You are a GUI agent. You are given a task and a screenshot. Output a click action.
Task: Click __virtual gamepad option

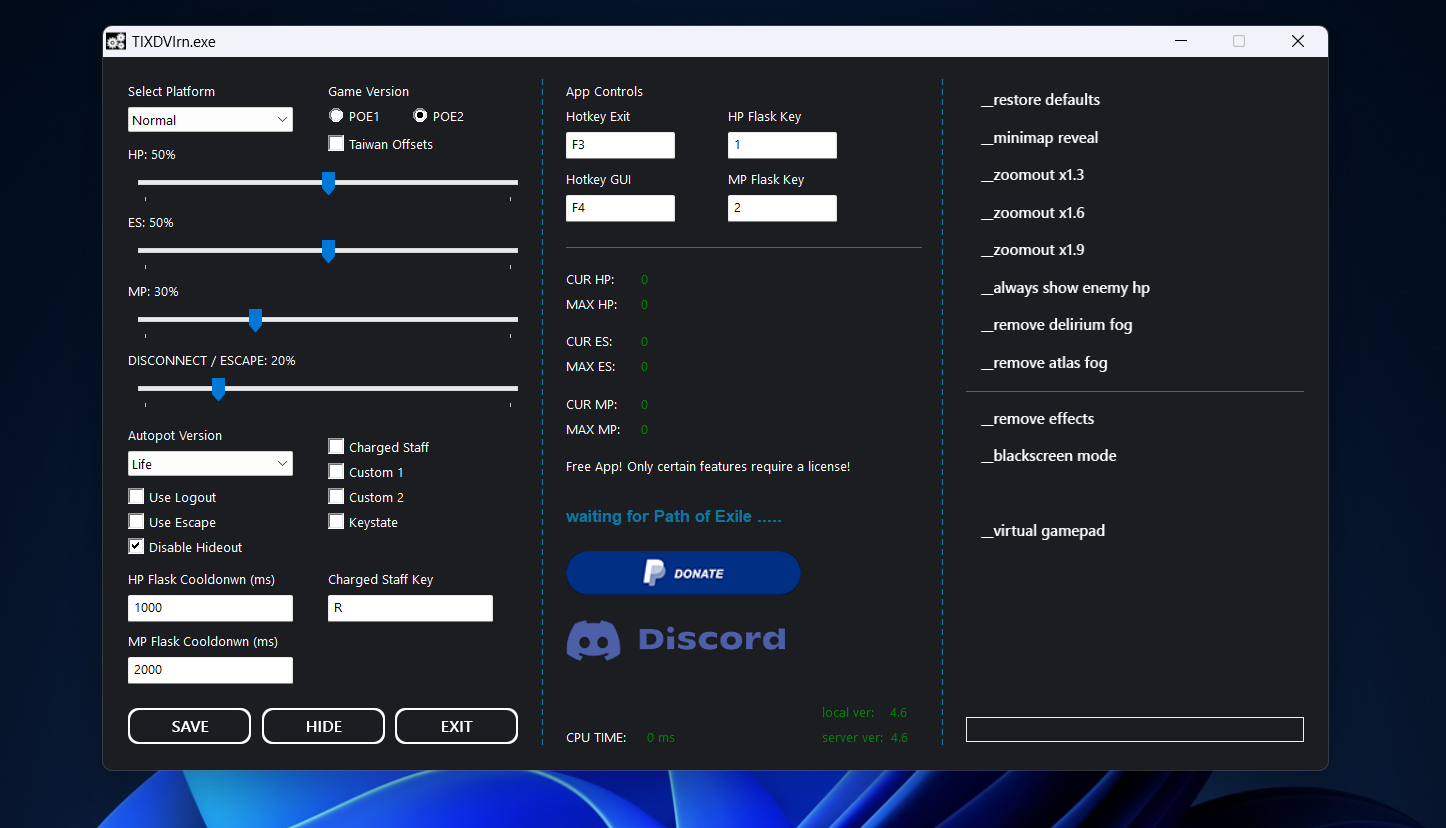[1043, 531]
